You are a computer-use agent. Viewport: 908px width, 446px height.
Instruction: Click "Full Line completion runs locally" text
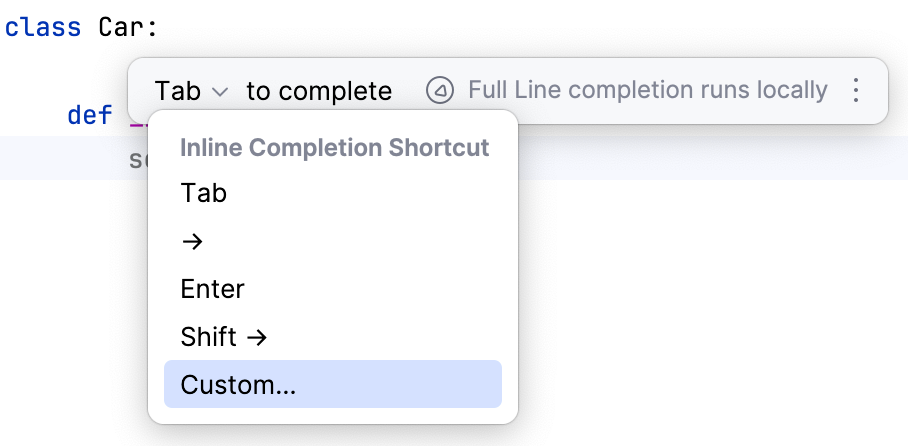(647, 91)
